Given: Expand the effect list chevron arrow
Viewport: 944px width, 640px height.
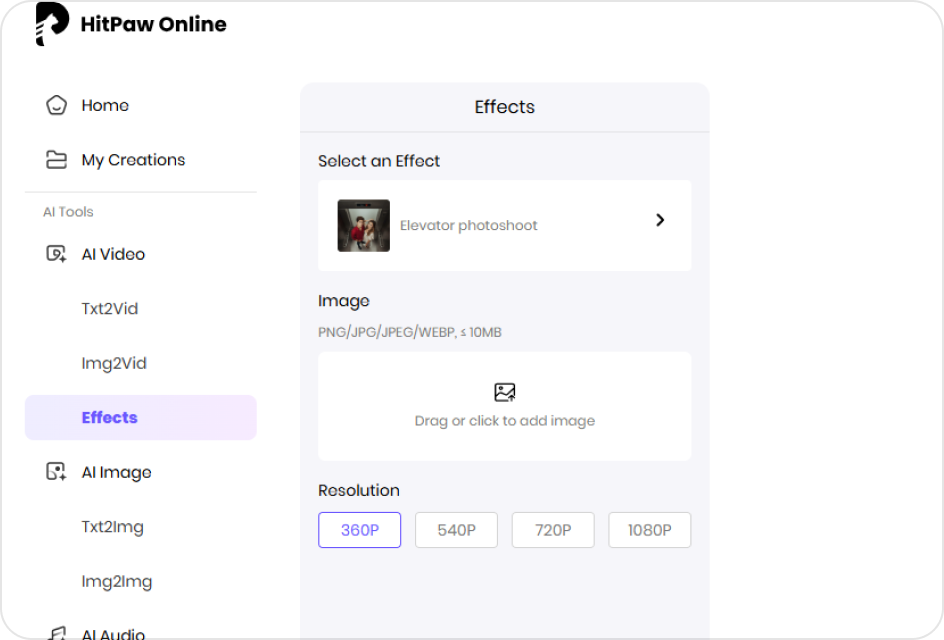Looking at the screenshot, I should click(660, 220).
